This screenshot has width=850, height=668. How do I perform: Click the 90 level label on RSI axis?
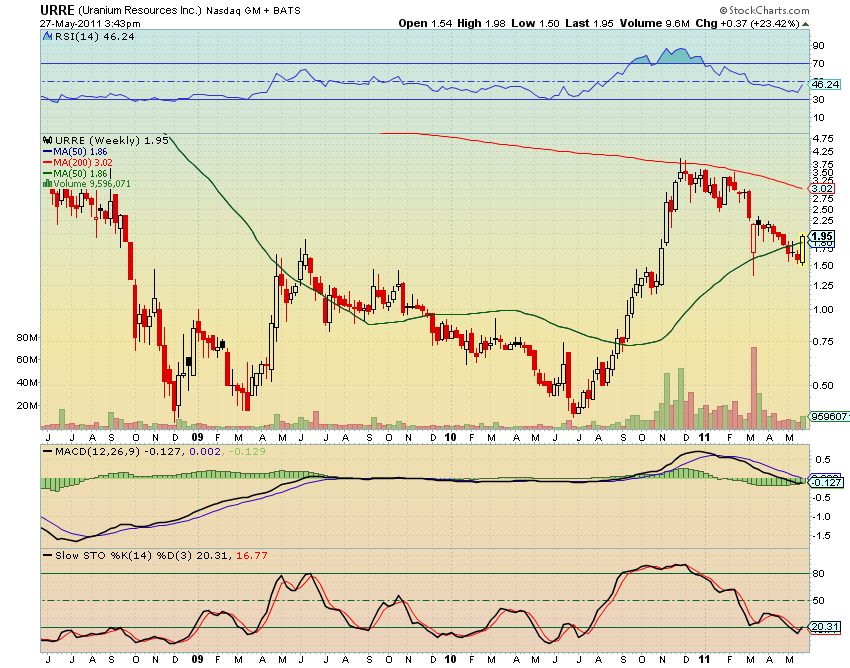(818, 46)
